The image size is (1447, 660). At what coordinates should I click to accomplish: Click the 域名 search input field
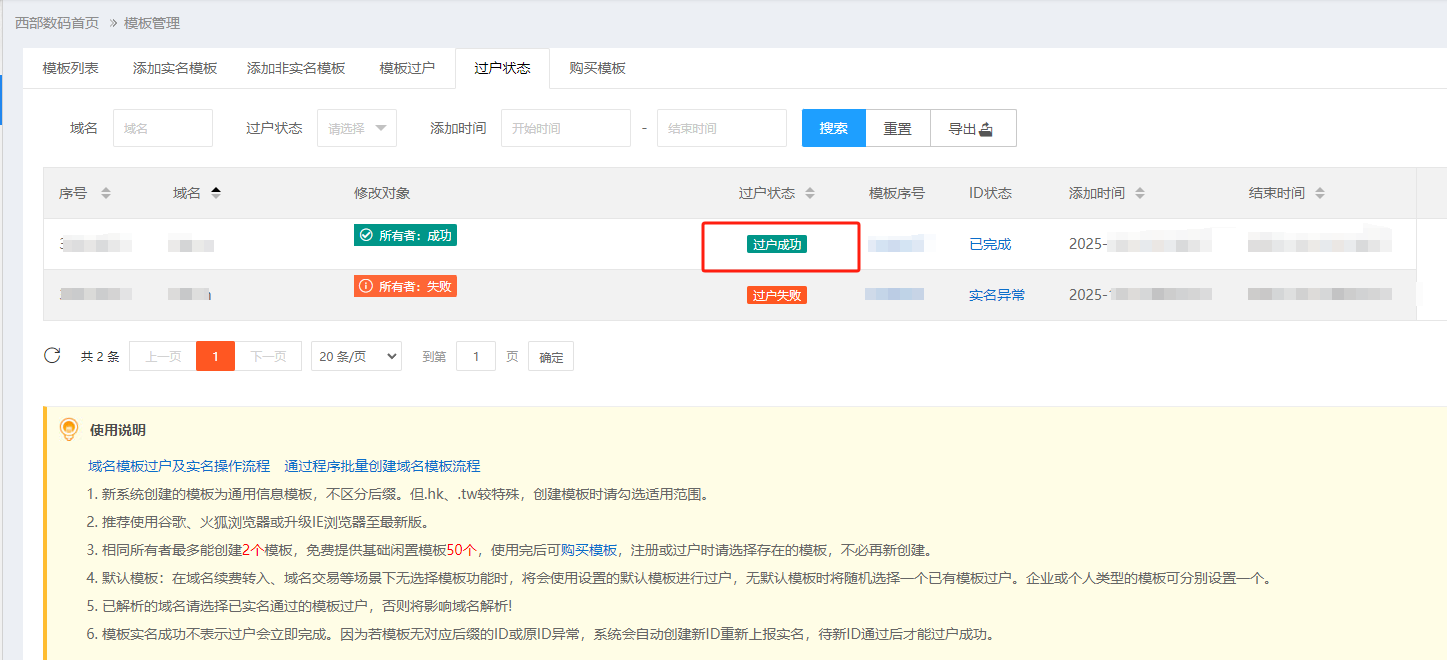(x=163, y=128)
